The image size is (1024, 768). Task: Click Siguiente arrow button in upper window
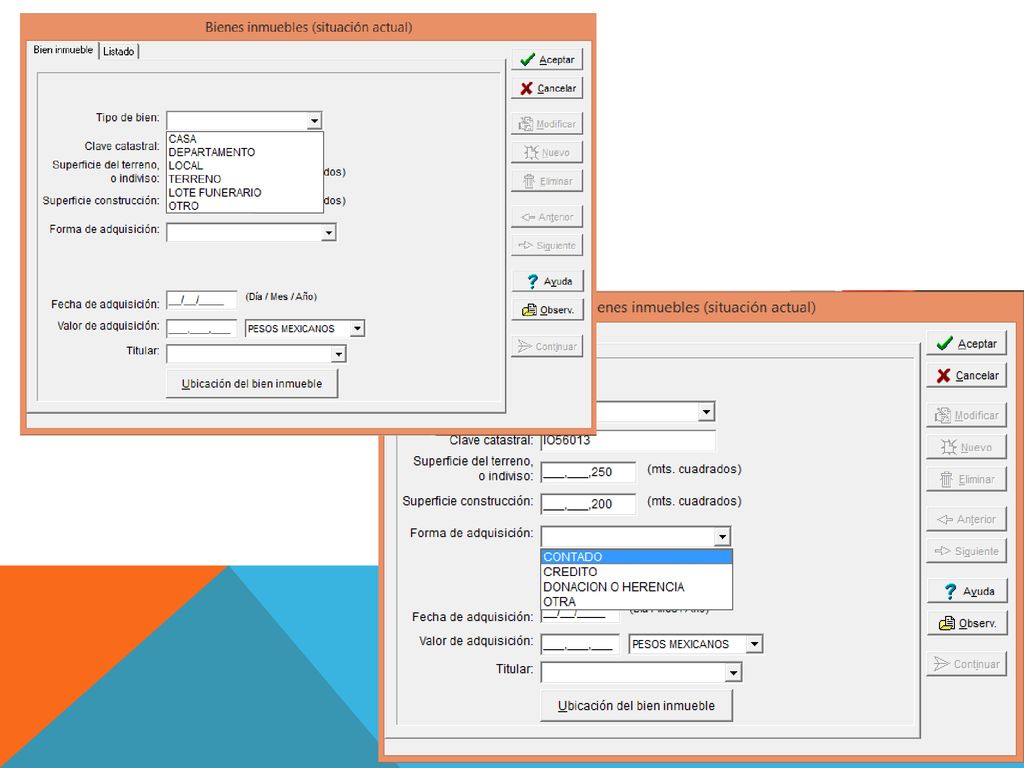pyautogui.click(x=547, y=246)
